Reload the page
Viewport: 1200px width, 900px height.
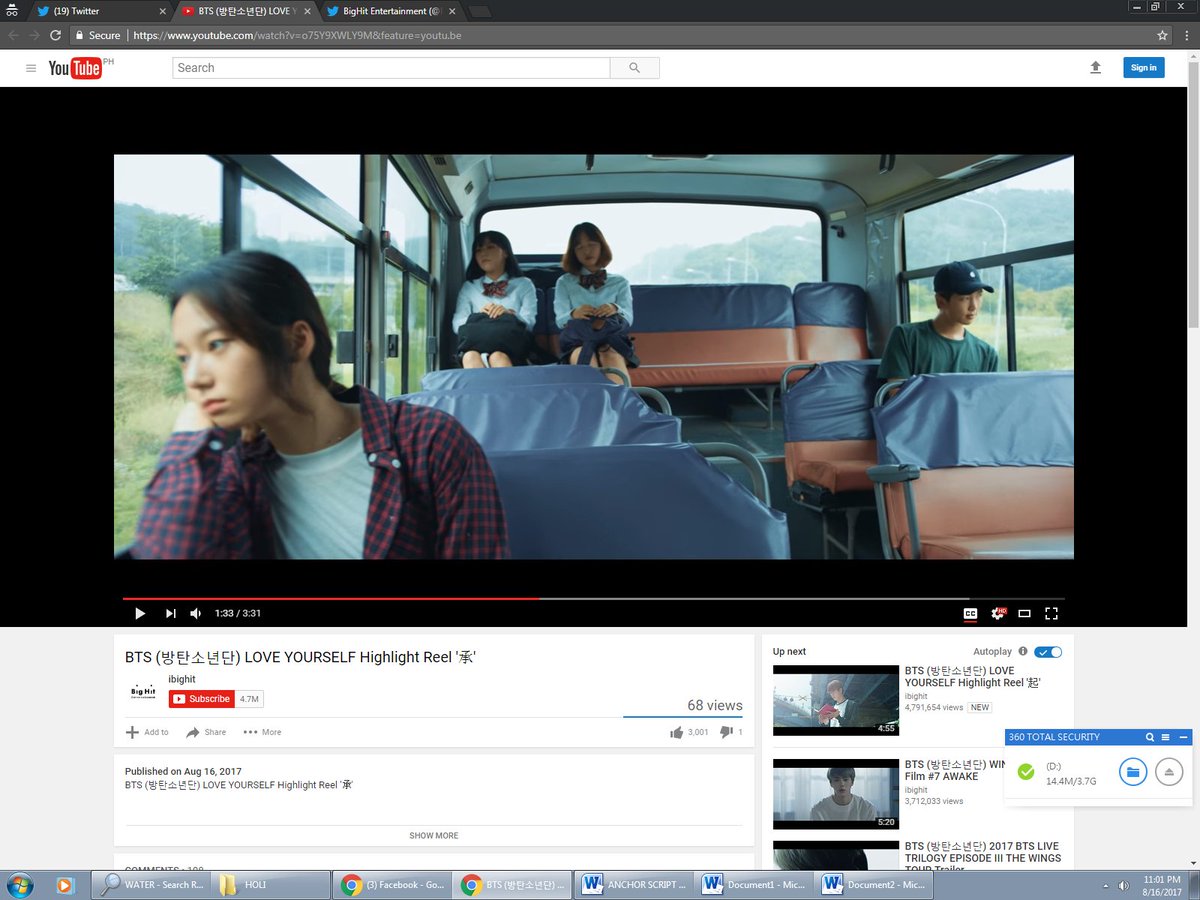(x=55, y=35)
